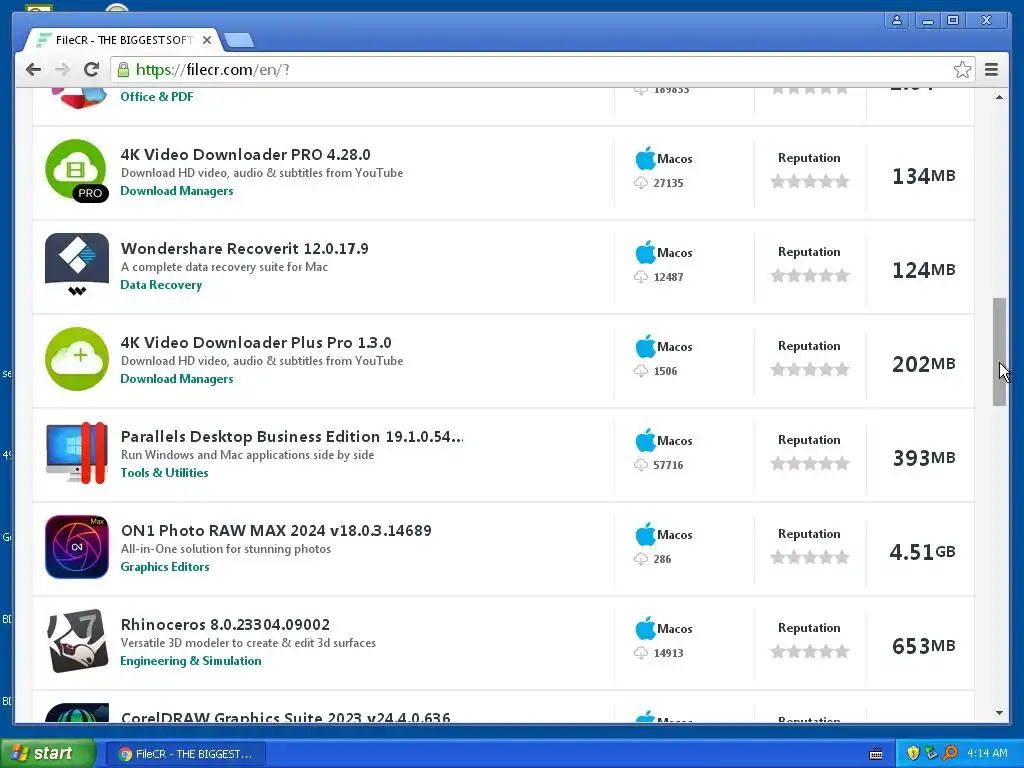Go back with the browser back arrow

(x=33, y=70)
